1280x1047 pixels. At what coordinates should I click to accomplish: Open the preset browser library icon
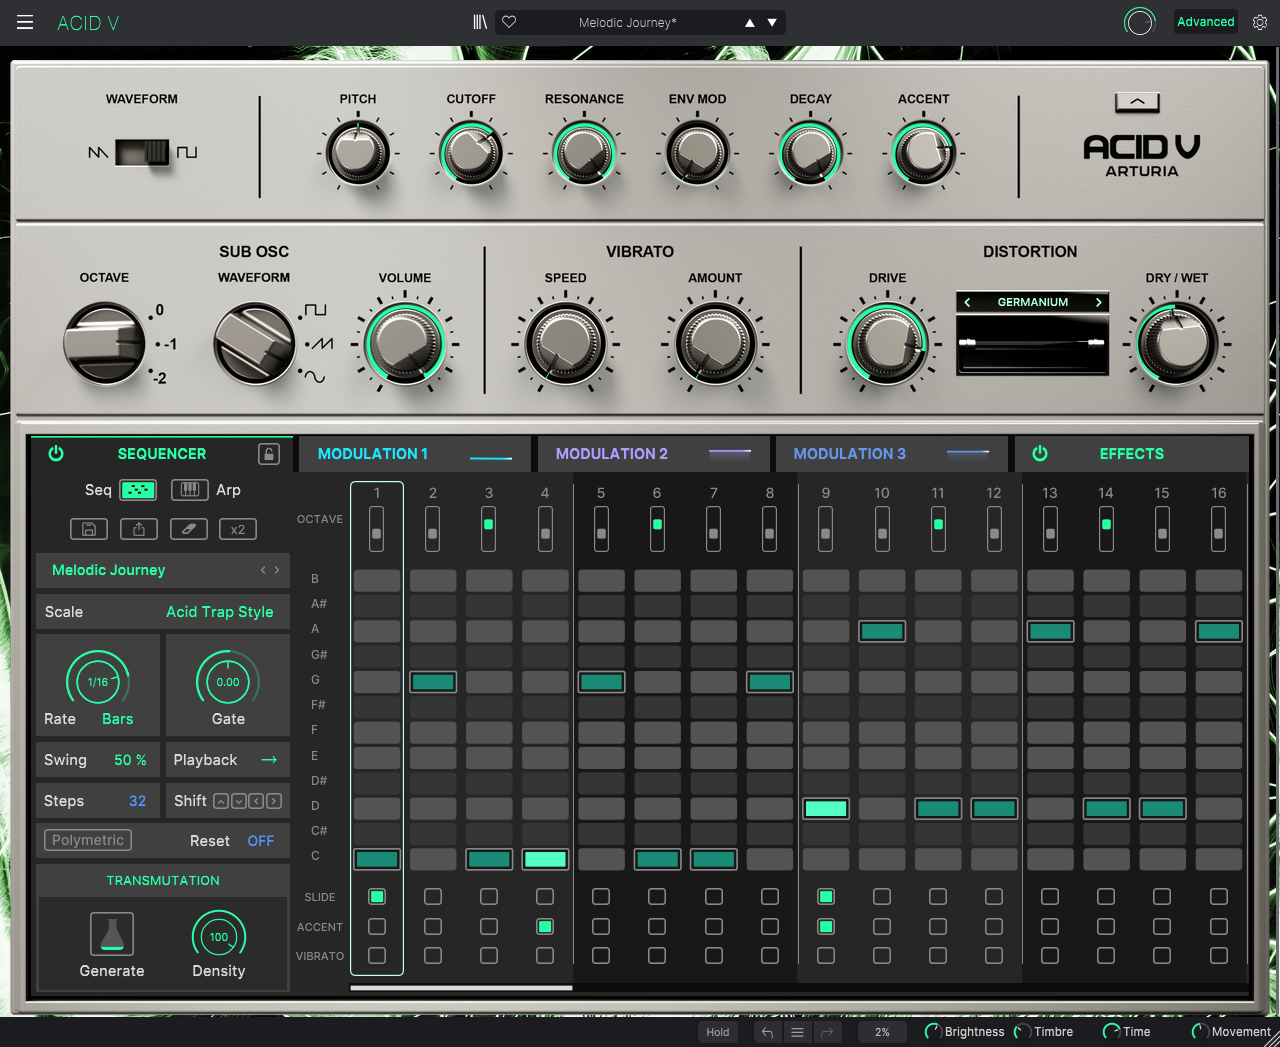(480, 22)
